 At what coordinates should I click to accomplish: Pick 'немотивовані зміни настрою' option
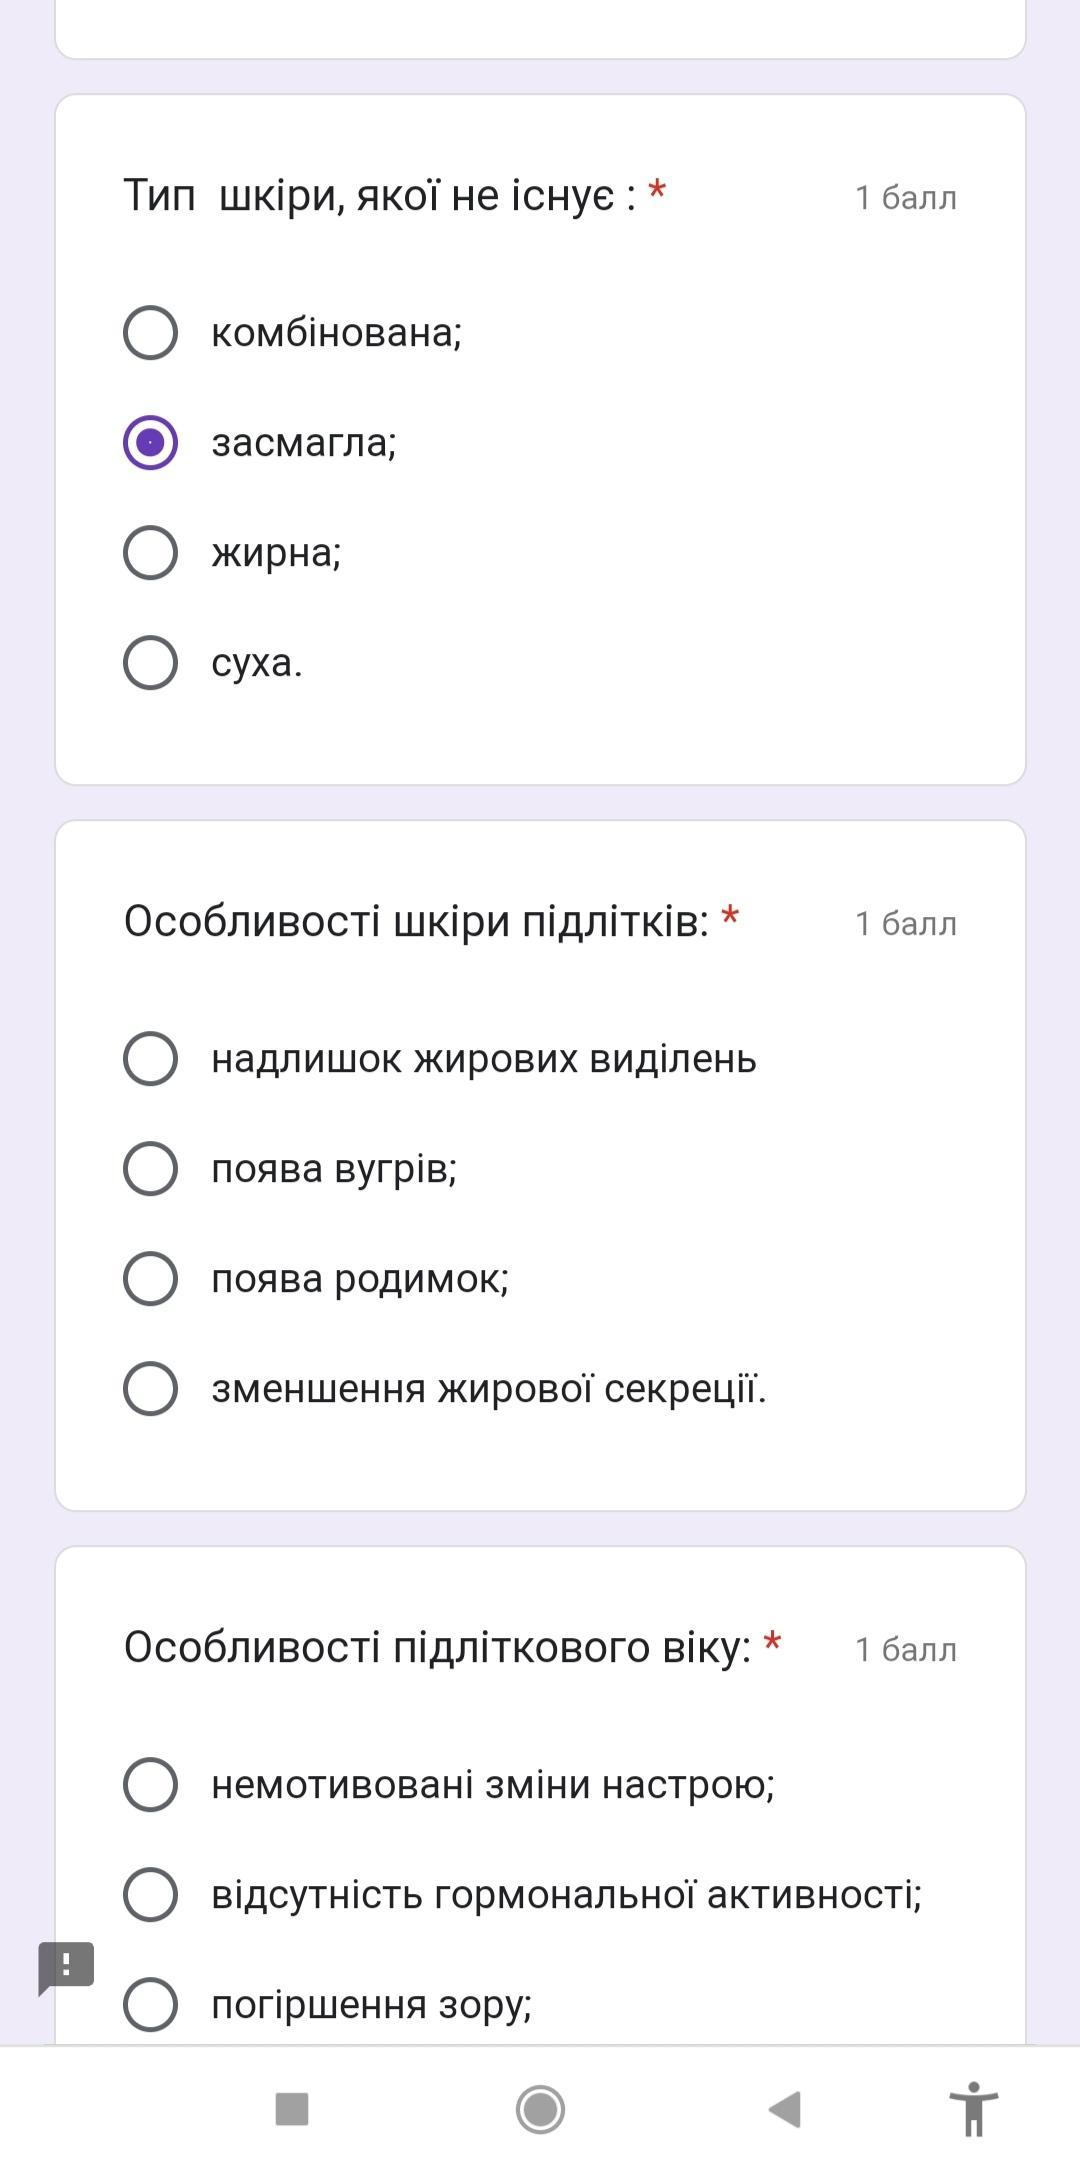coord(151,1784)
